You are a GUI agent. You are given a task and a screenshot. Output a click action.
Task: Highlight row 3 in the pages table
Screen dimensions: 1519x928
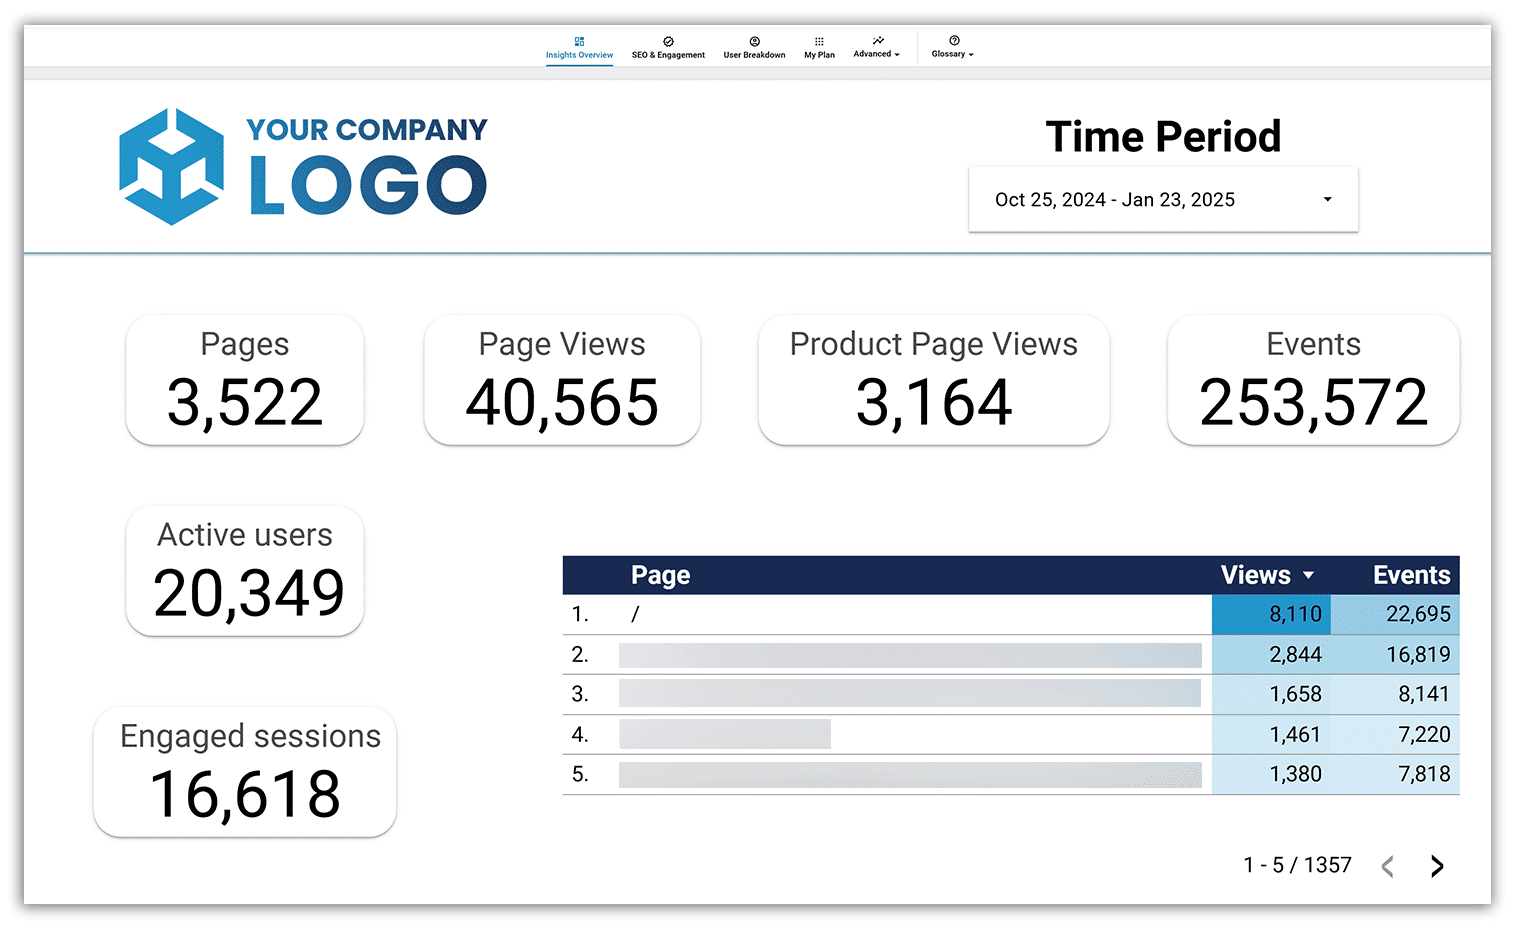pyautogui.click(x=900, y=693)
